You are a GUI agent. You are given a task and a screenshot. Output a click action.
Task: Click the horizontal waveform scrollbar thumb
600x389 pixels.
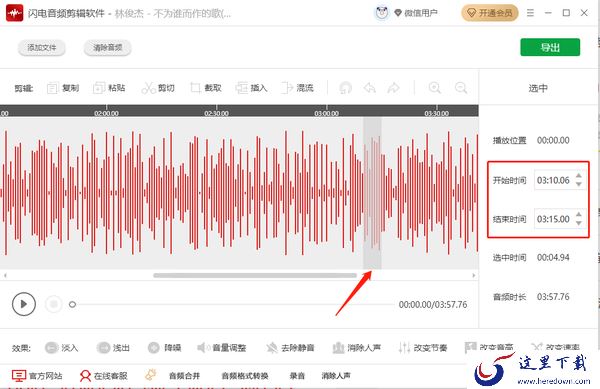[255, 275]
